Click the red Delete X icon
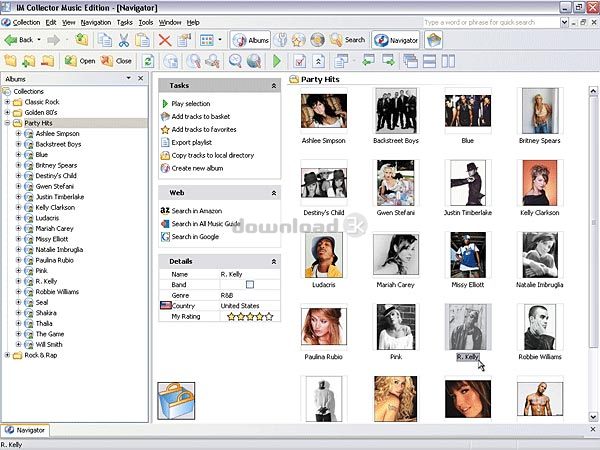The image size is (600, 450). tap(165, 40)
